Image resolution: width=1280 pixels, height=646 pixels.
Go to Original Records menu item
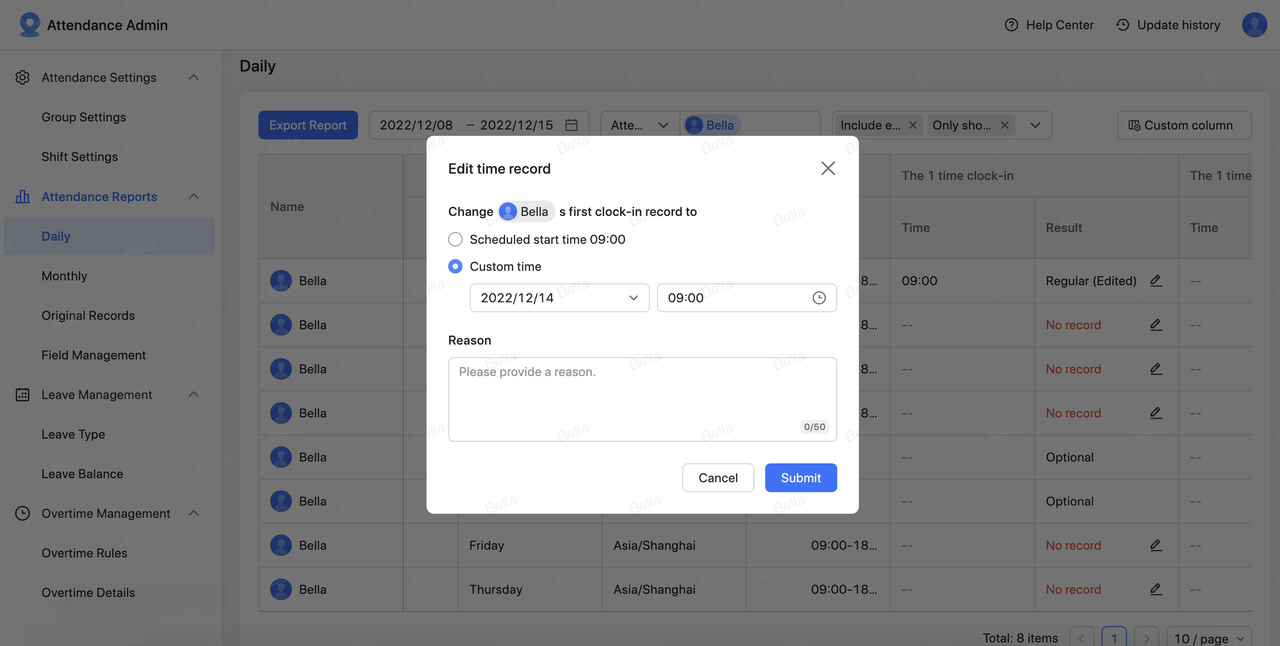click(88, 316)
